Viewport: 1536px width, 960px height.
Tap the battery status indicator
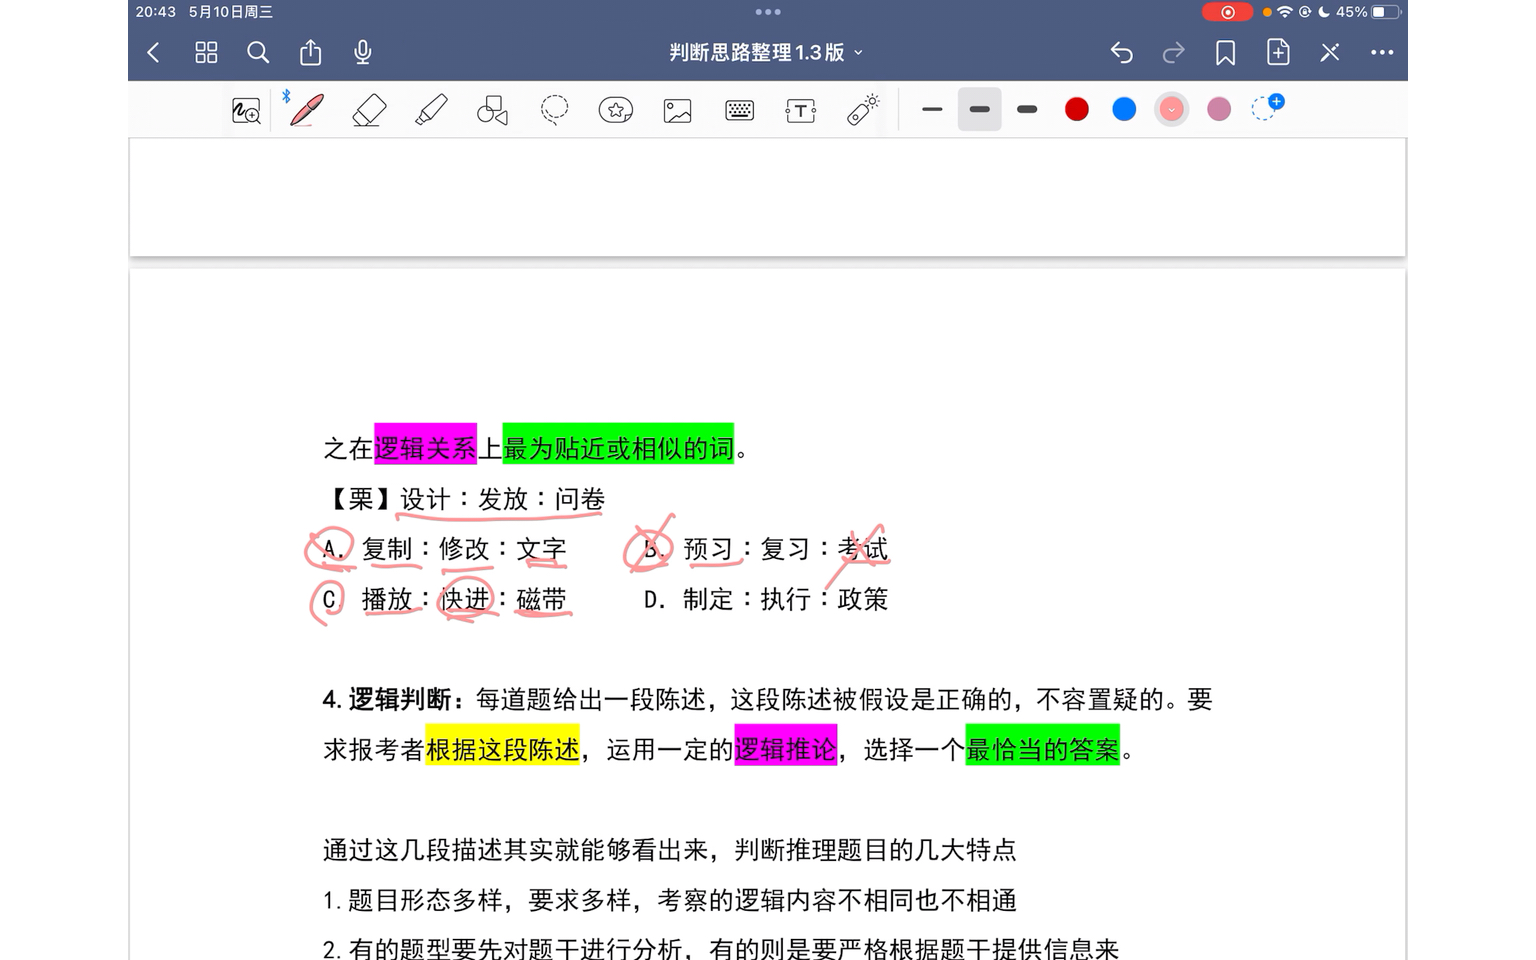tap(1385, 12)
